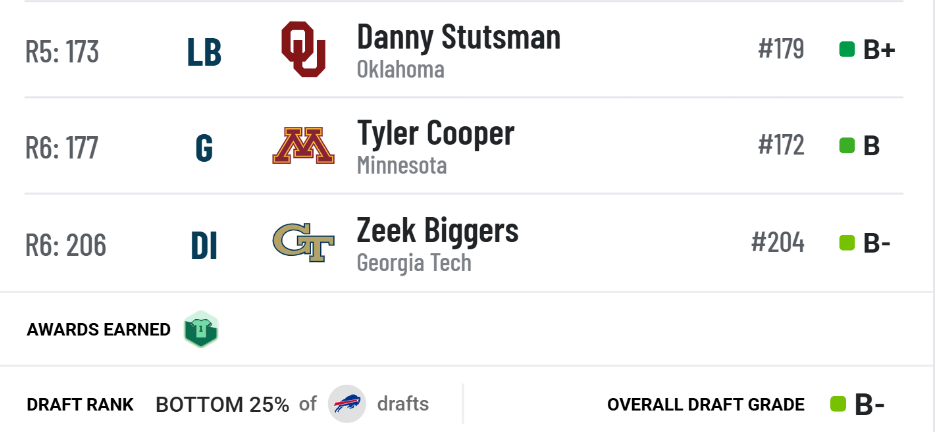Viewport: 937px width, 432px height.
Task: Select the G position label
Action: pos(204,148)
